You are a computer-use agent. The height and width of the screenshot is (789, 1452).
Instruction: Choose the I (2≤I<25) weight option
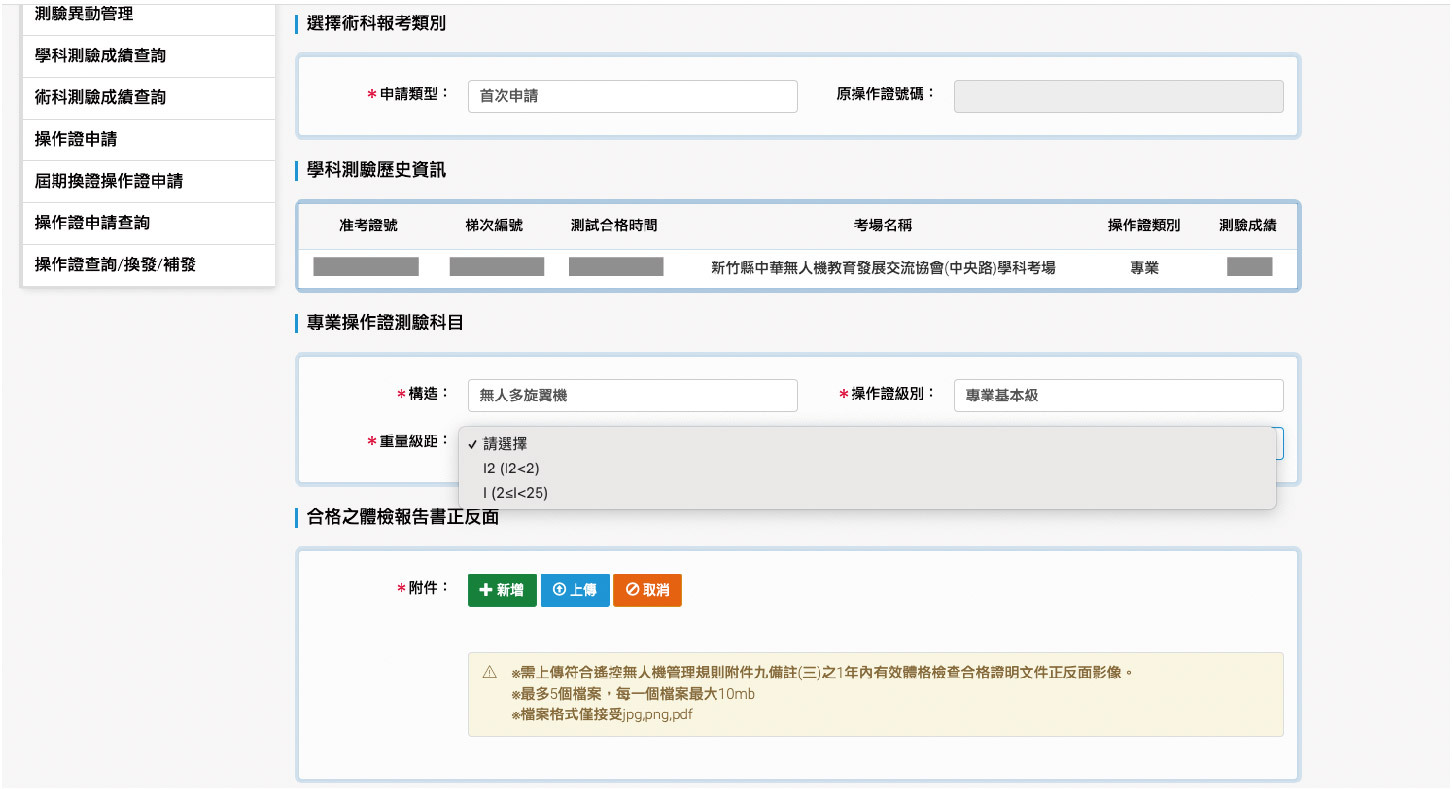click(515, 492)
